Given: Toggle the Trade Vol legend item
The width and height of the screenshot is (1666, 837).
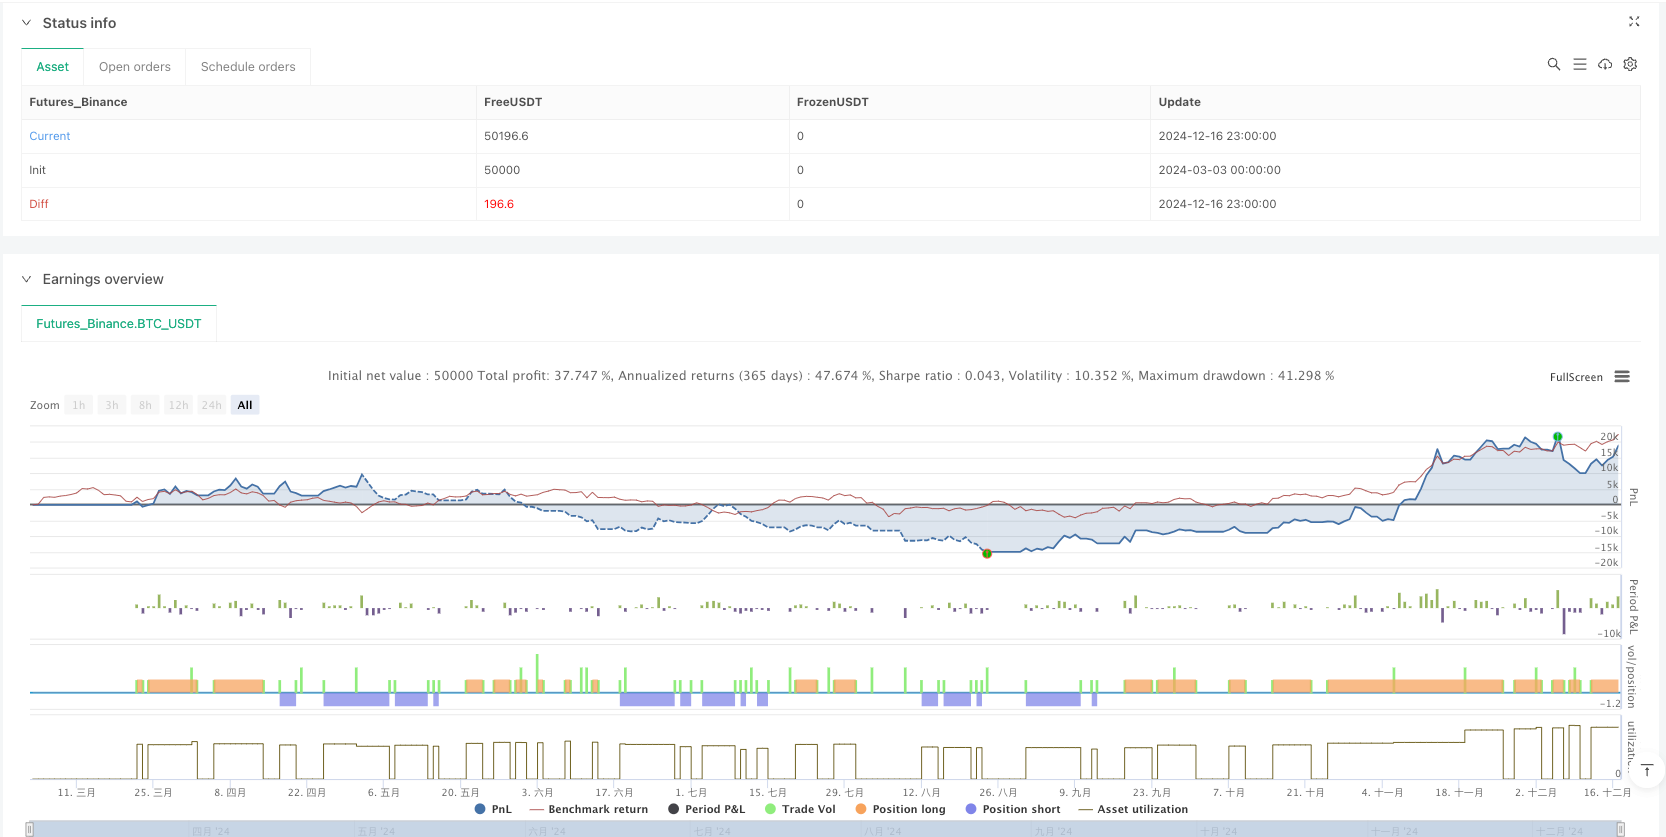Looking at the screenshot, I should click(800, 809).
